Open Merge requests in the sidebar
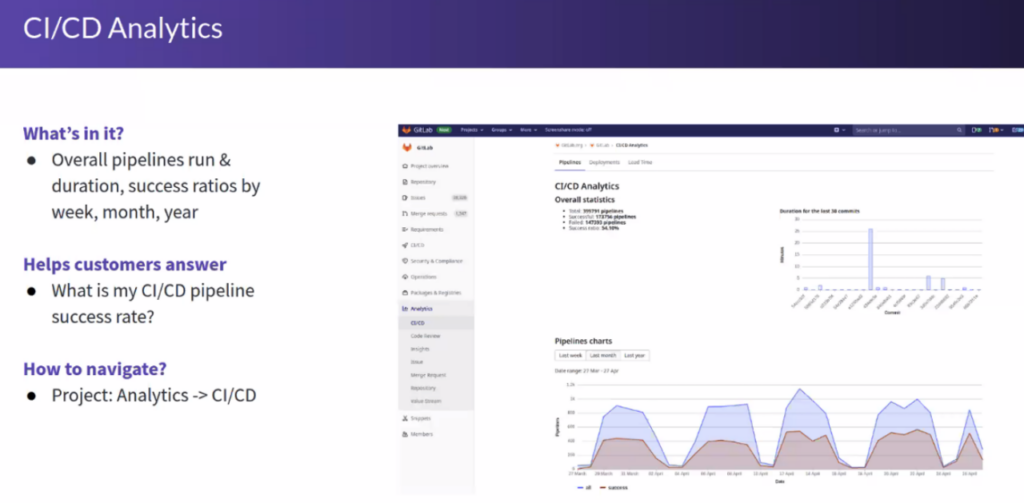Screen dimensions: 1024x503 coord(428,213)
